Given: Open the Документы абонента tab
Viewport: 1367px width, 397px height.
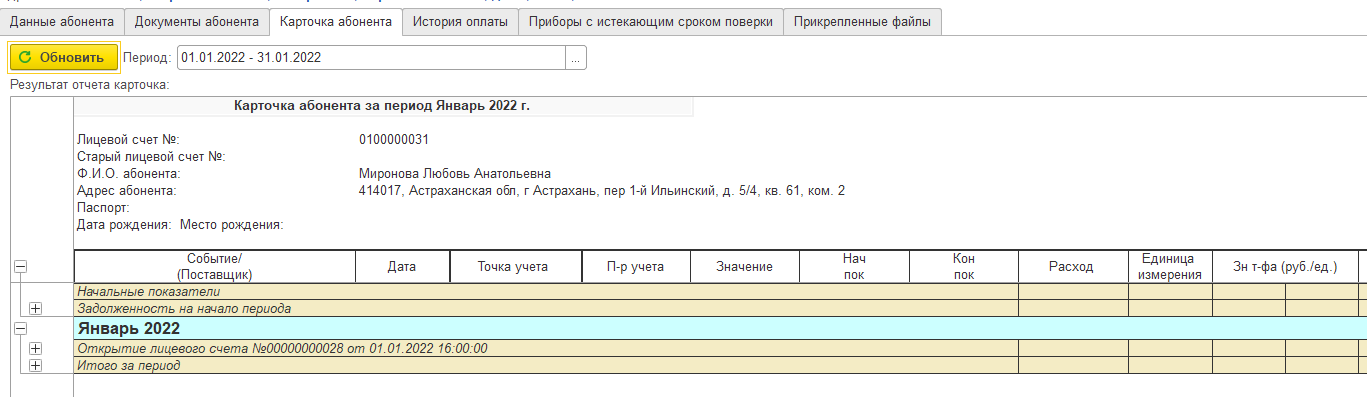Looking at the screenshot, I should (x=197, y=22).
